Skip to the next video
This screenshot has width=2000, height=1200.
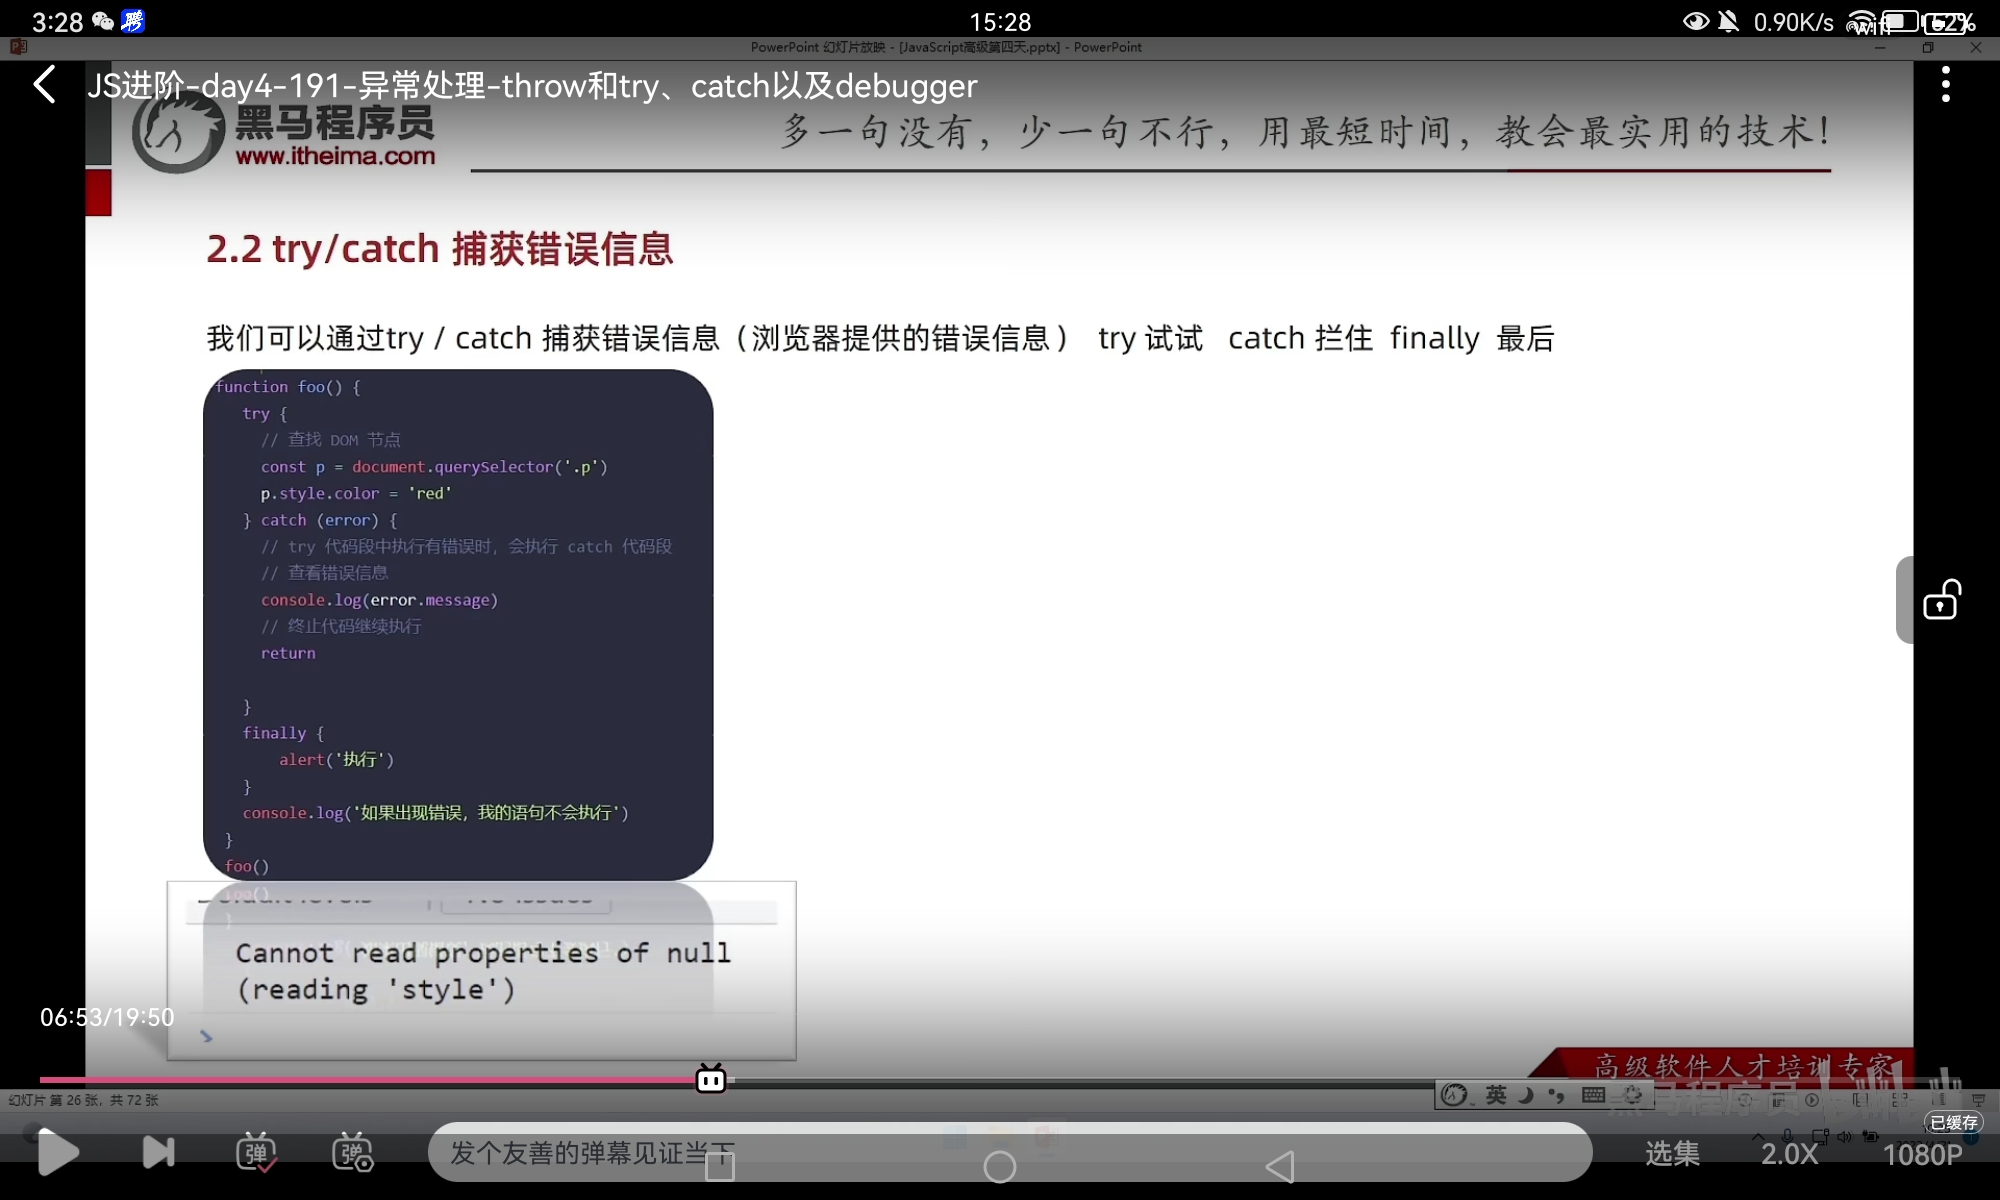pos(158,1153)
